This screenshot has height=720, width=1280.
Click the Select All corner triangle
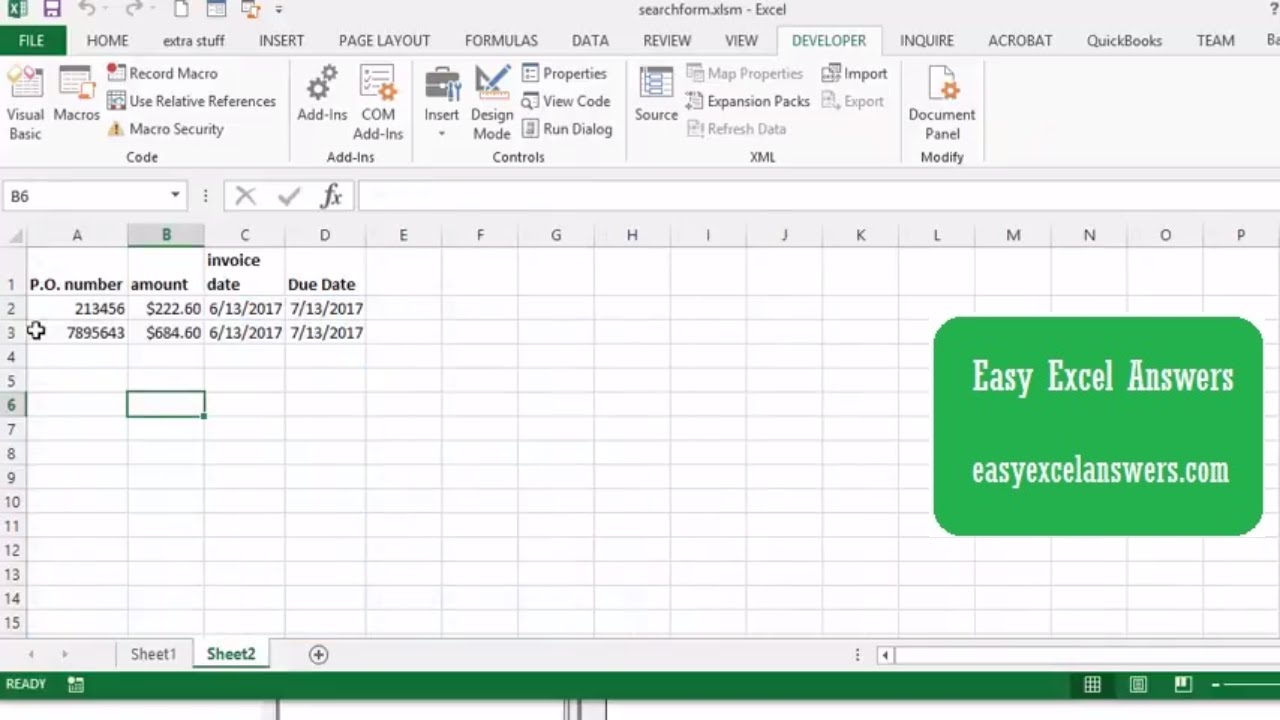pyautogui.click(x=14, y=236)
